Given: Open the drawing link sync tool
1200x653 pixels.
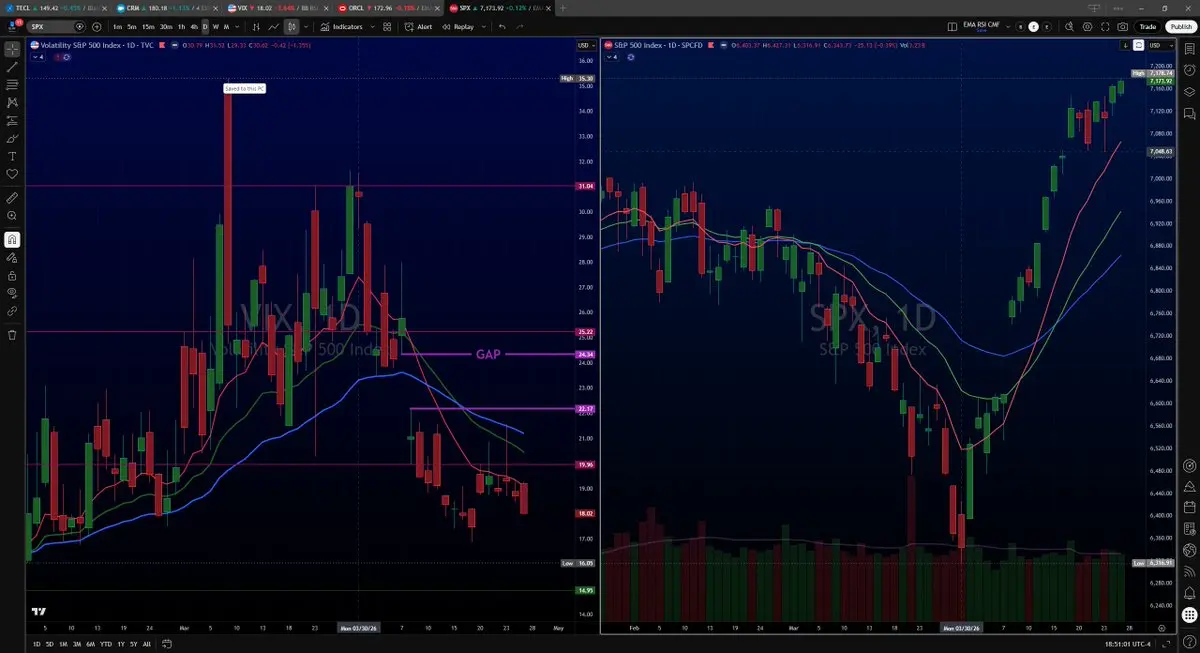Looking at the screenshot, I should 12,311.
